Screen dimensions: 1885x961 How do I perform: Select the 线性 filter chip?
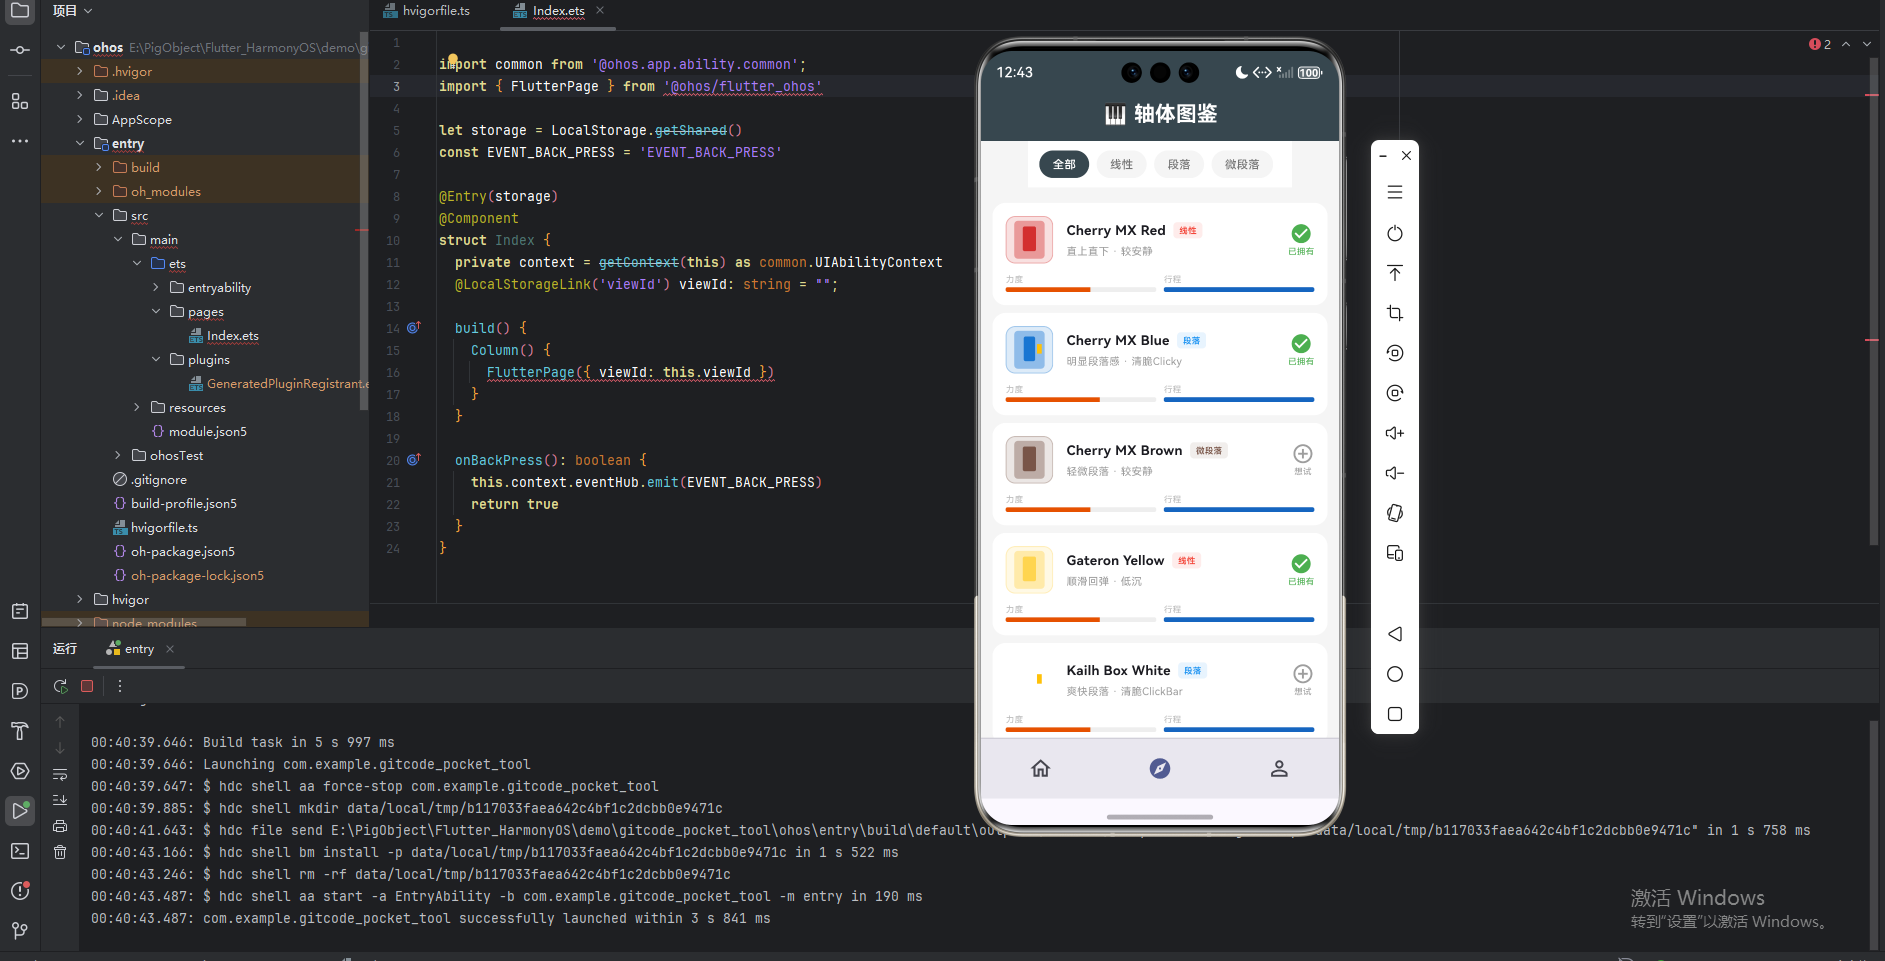click(1122, 164)
